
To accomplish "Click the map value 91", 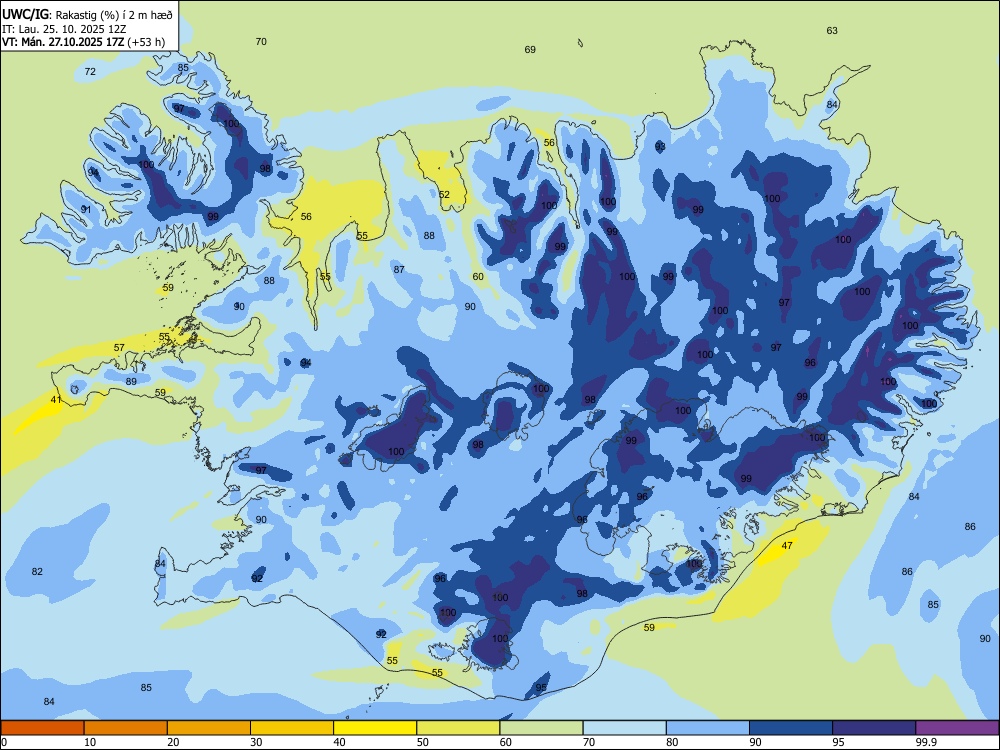I will pos(85,209).
